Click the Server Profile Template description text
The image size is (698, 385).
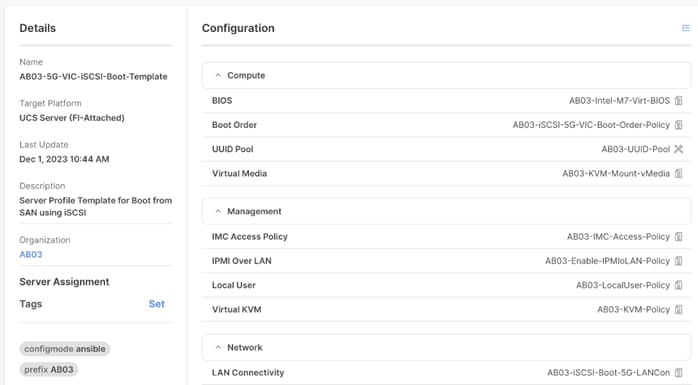(96, 207)
